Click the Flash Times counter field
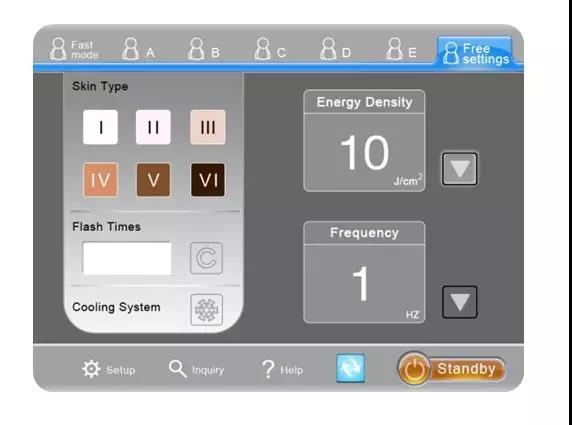 pos(127,258)
